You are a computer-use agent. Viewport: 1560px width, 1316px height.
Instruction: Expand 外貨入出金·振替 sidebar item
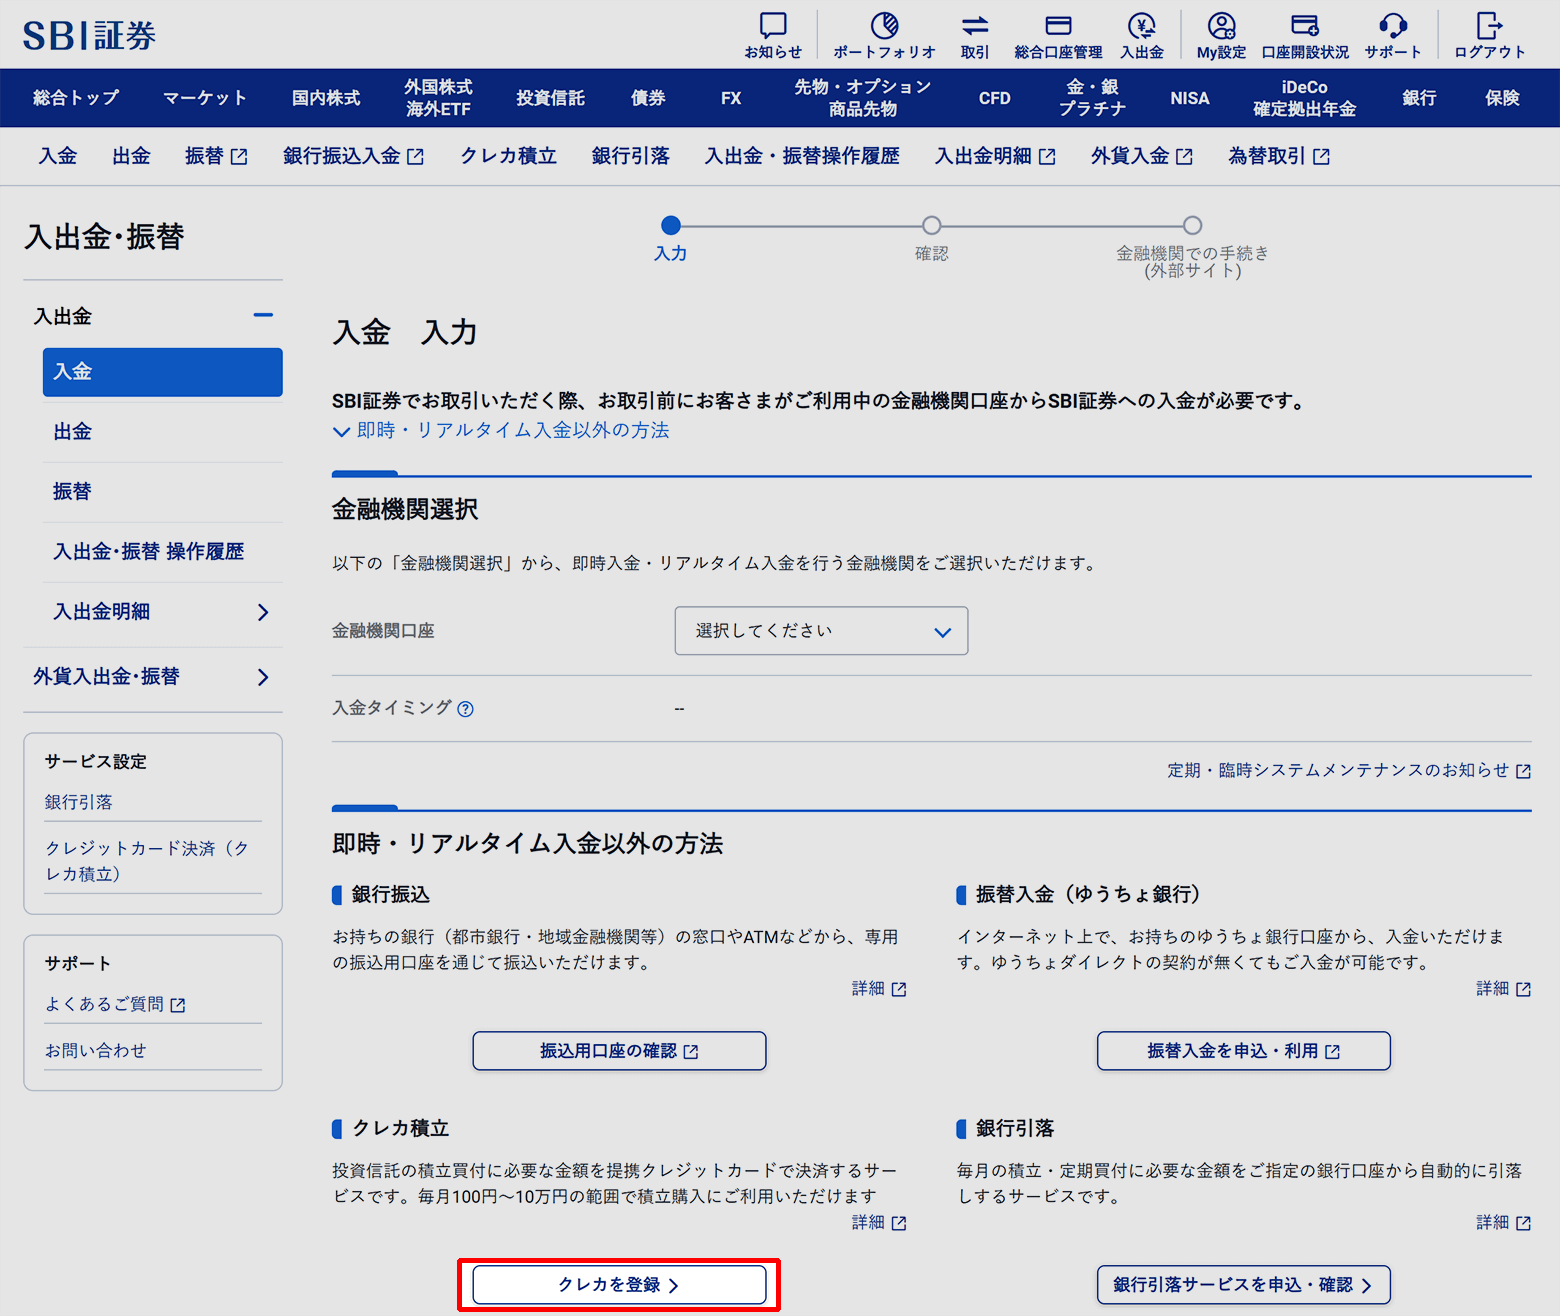(x=263, y=677)
